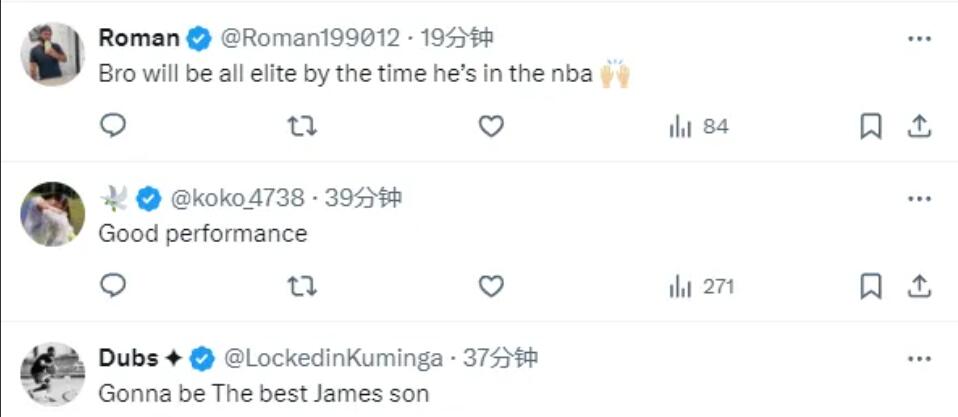Image resolution: width=958 pixels, height=417 pixels.
Task: Open more options on koko_4738 tweet
Action: click(x=919, y=199)
